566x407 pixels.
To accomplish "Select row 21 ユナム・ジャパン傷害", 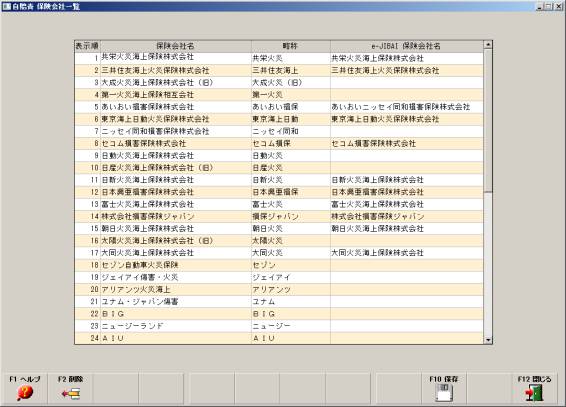I will [x=175, y=302].
